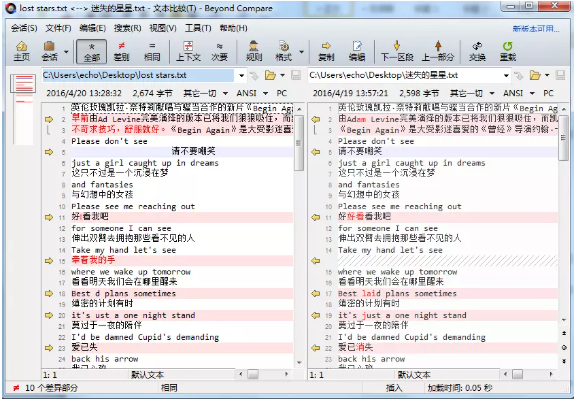Jump to 上一部分 previous difference section

pyautogui.click(x=438, y=51)
